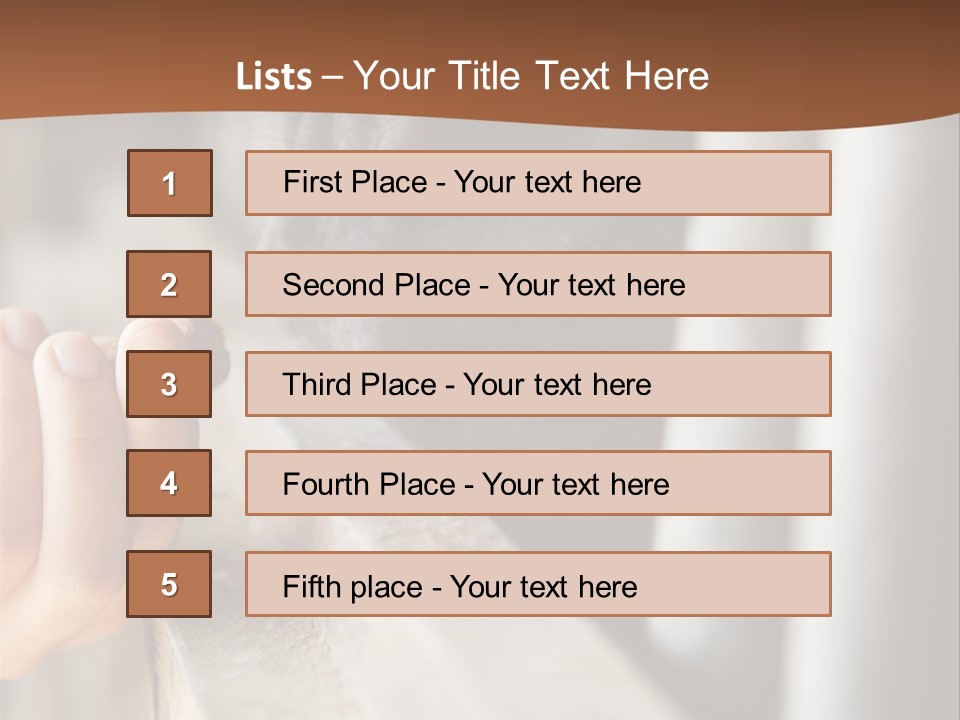
Task: Click the 'First Place - Your text here' bar
Action: [538, 183]
